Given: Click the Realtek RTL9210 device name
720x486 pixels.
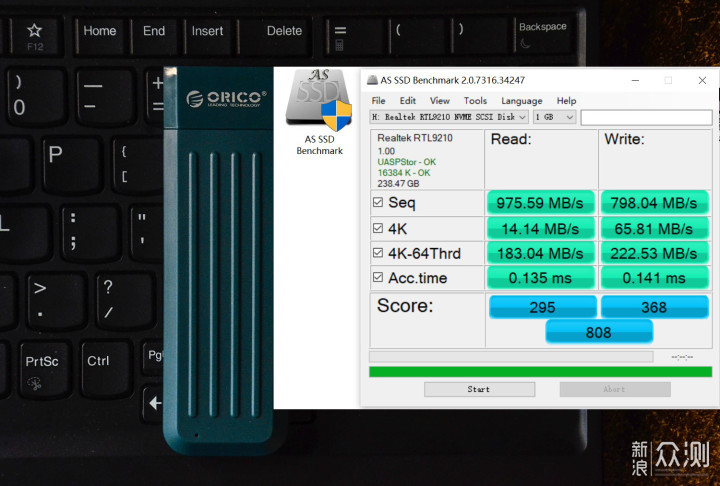Looking at the screenshot, I should click(415, 138).
